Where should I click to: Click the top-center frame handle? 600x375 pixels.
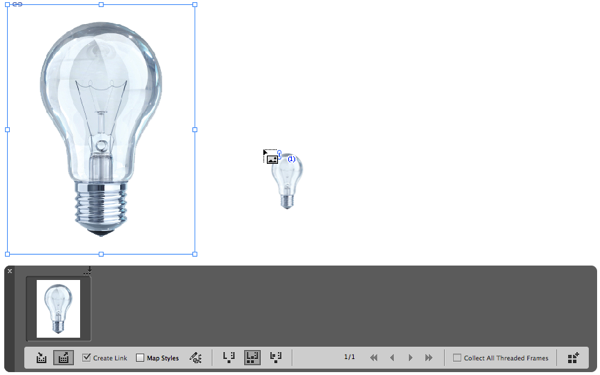point(101,5)
